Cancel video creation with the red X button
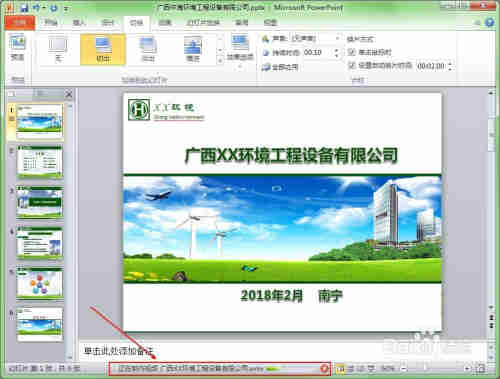 [x=324, y=369]
